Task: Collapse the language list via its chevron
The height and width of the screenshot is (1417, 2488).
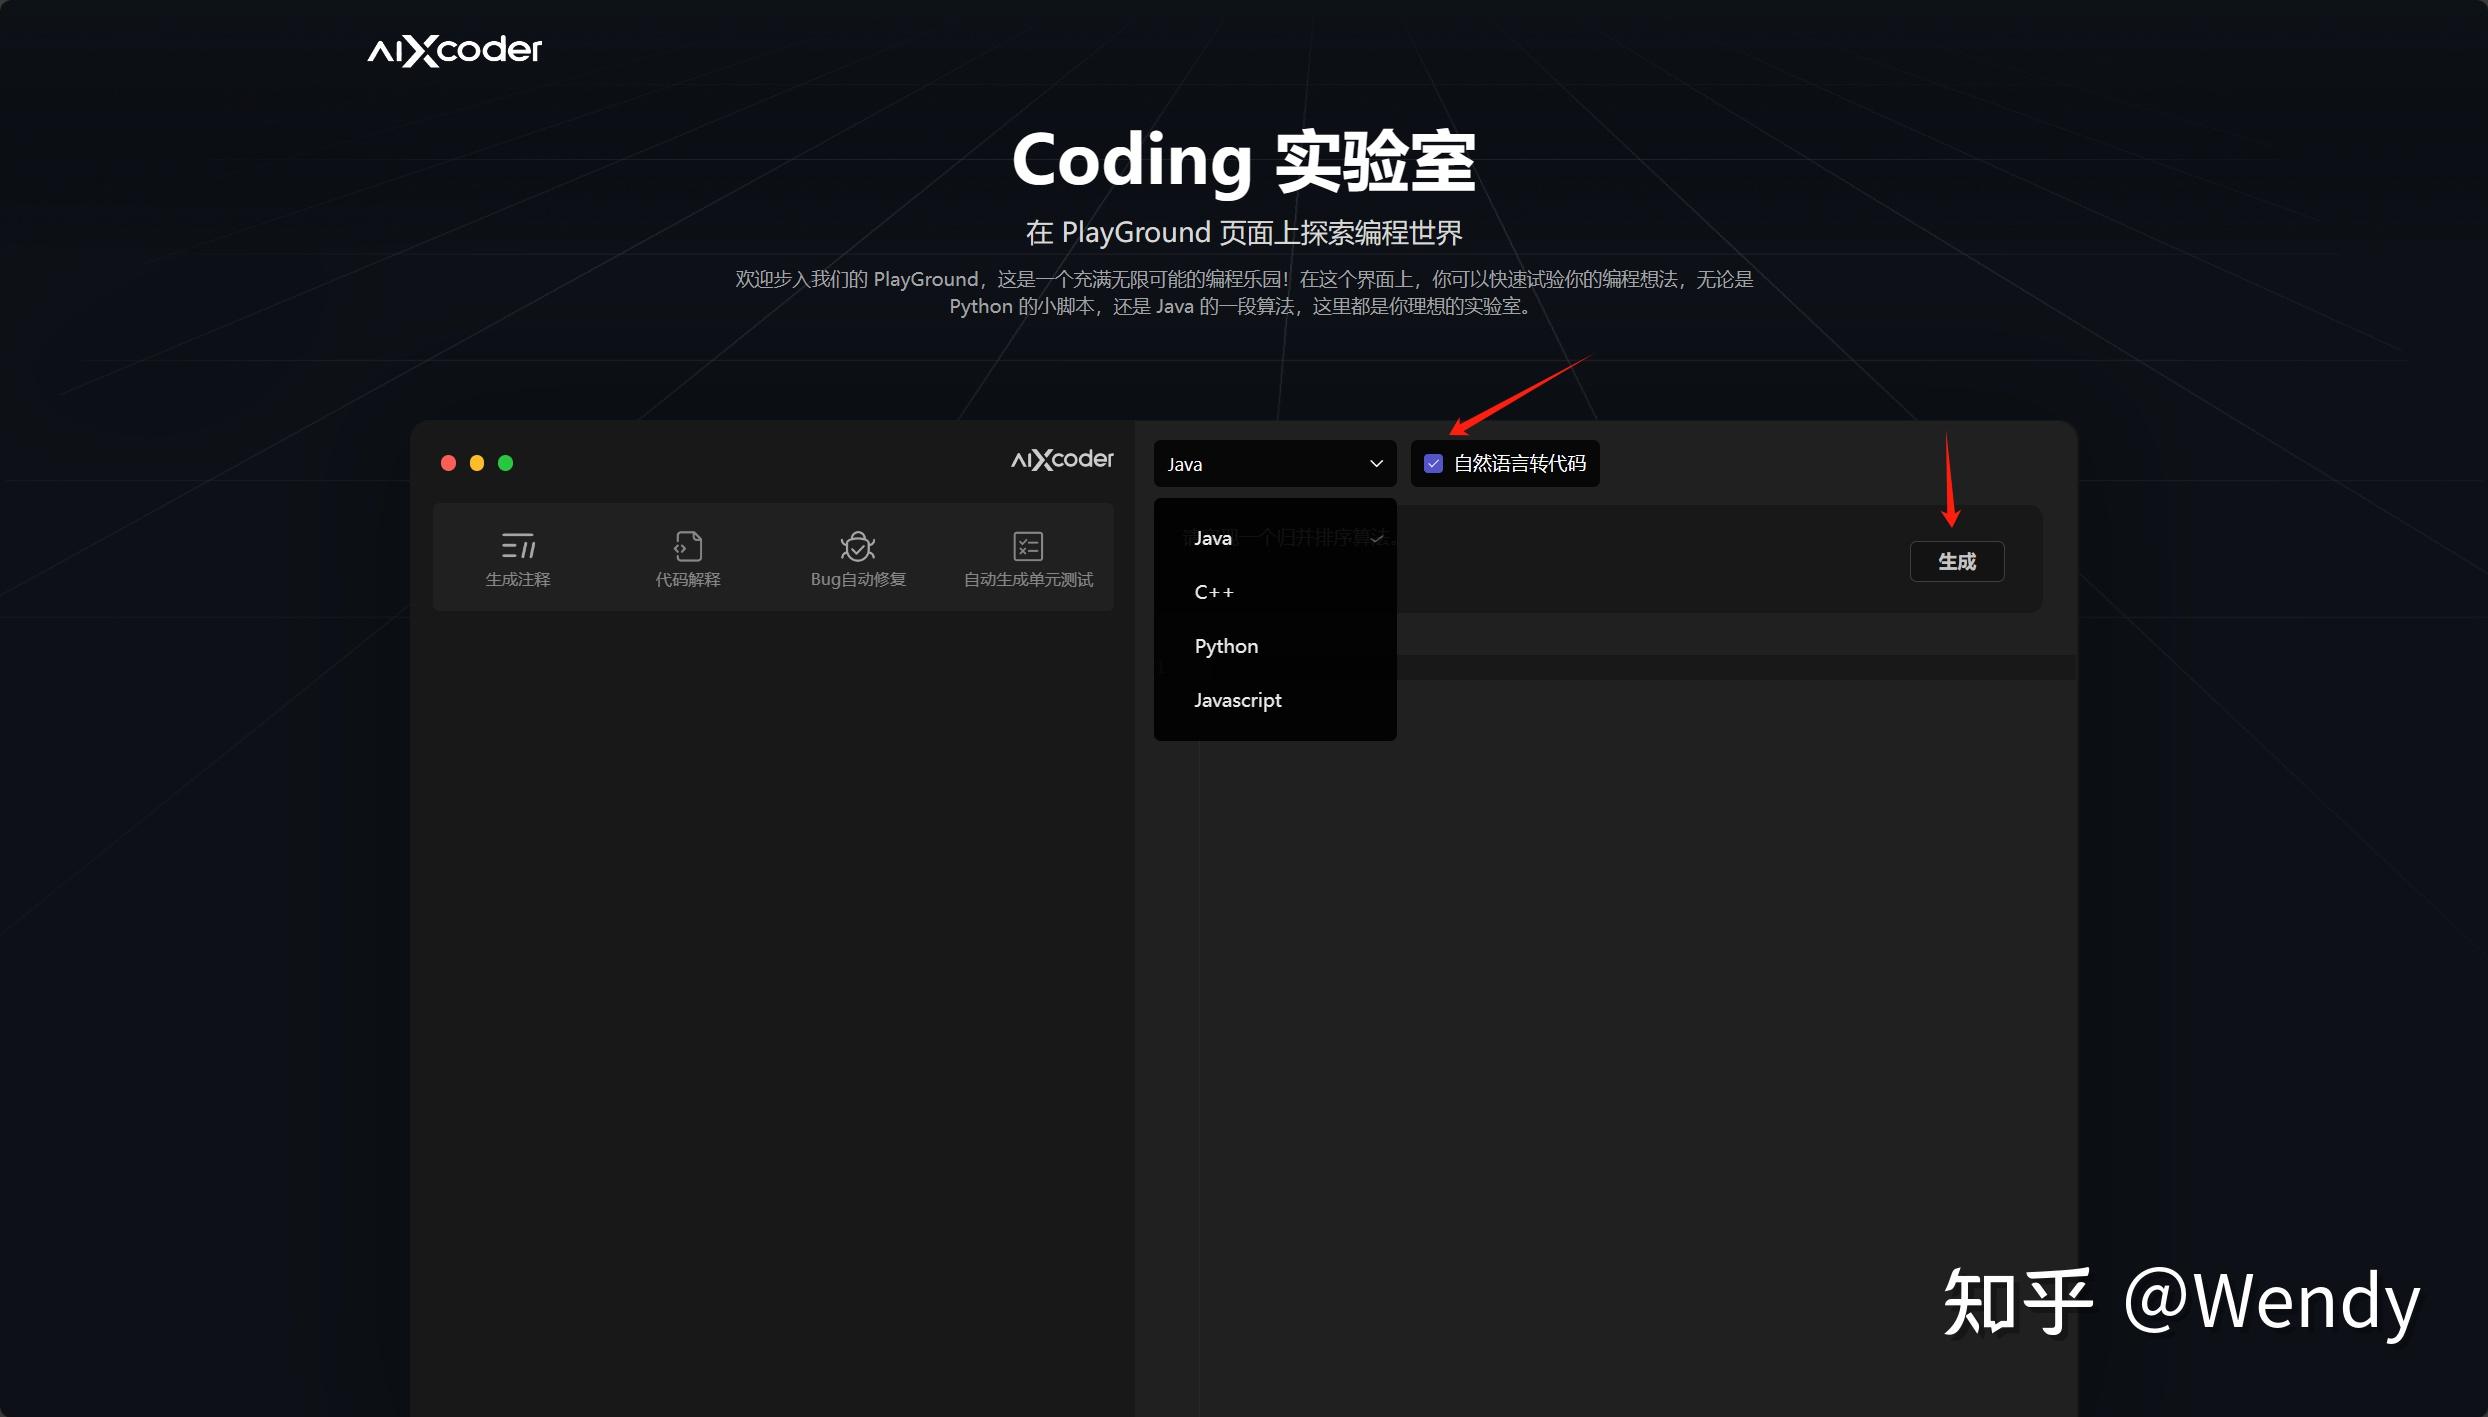Action: pos(1374,463)
